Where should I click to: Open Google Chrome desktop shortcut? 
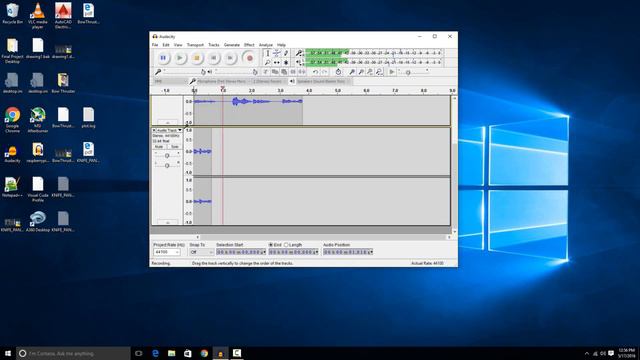point(12,120)
